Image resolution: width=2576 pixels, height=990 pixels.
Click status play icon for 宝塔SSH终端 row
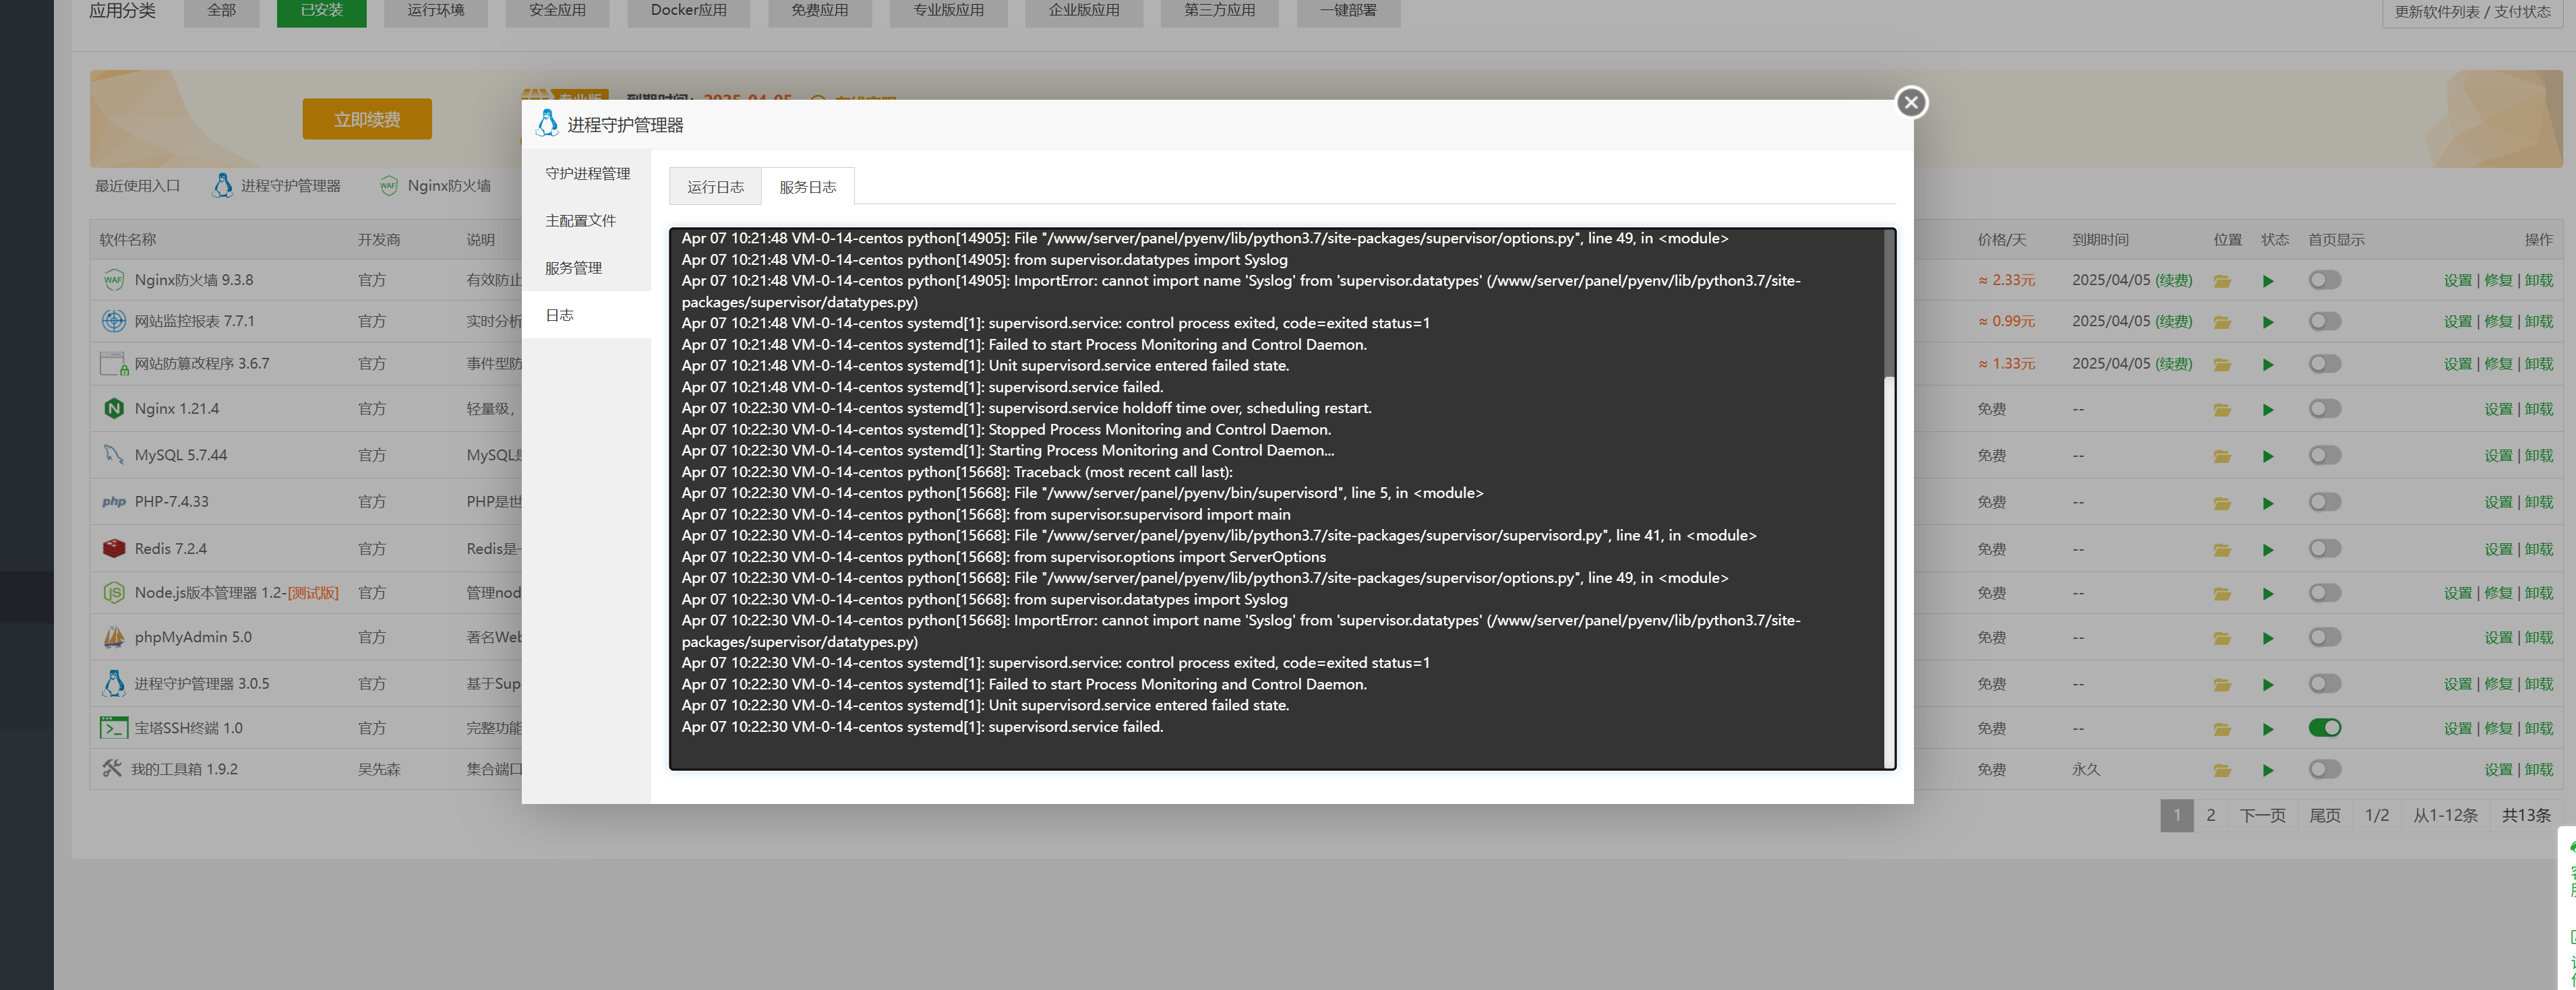(2268, 729)
